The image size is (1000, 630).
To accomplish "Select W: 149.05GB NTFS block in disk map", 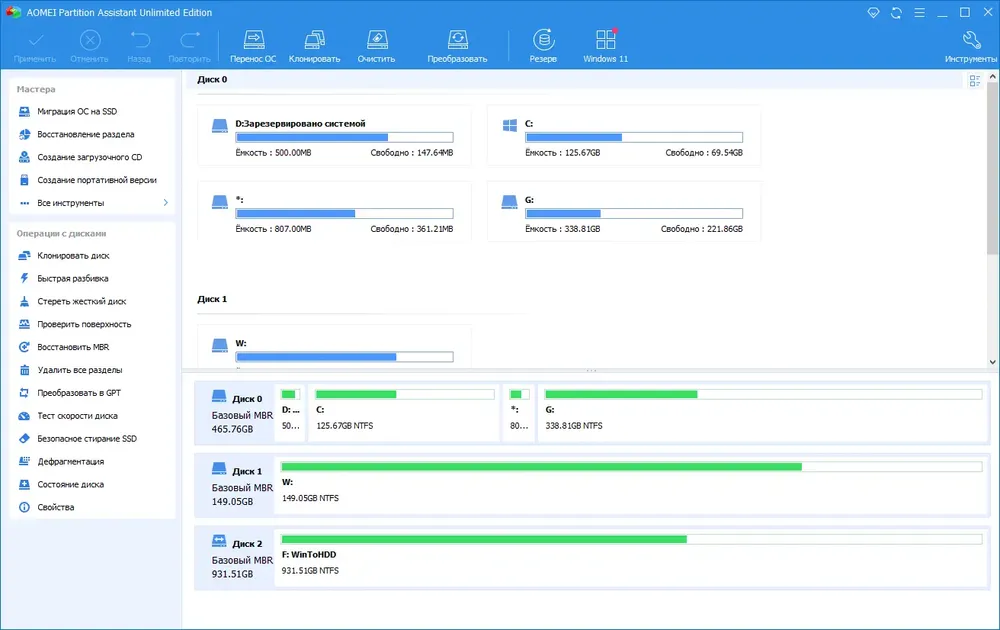I will coord(631,485).
